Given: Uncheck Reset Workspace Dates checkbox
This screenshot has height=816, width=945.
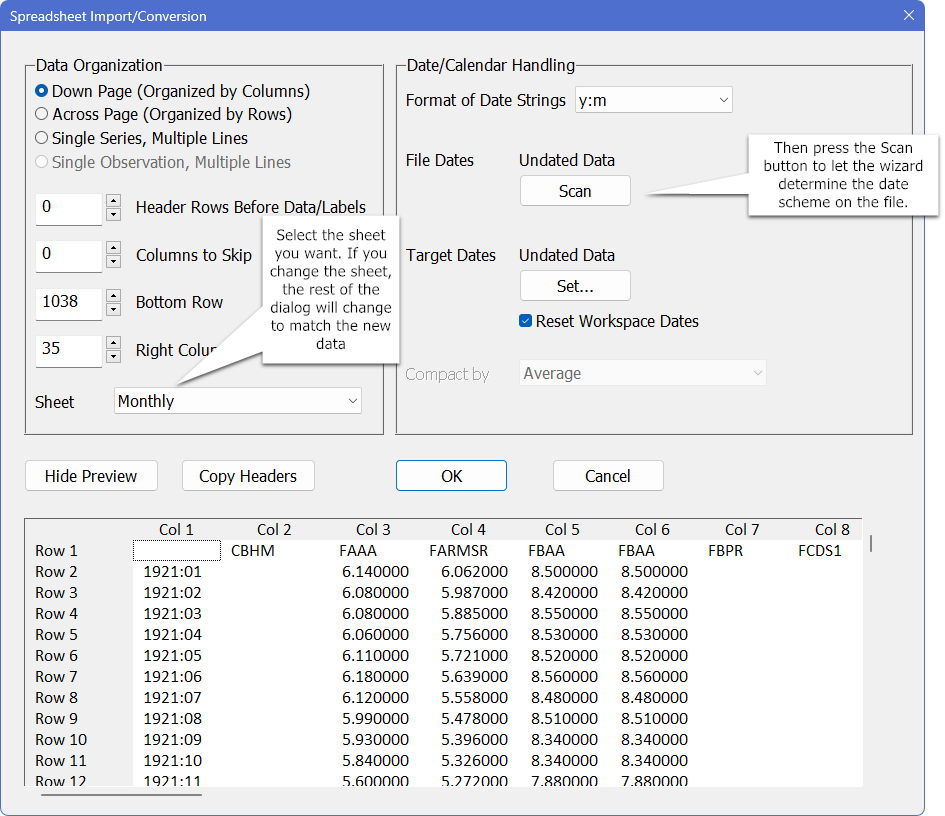Looking at the screenshot, I should (526, 321).
